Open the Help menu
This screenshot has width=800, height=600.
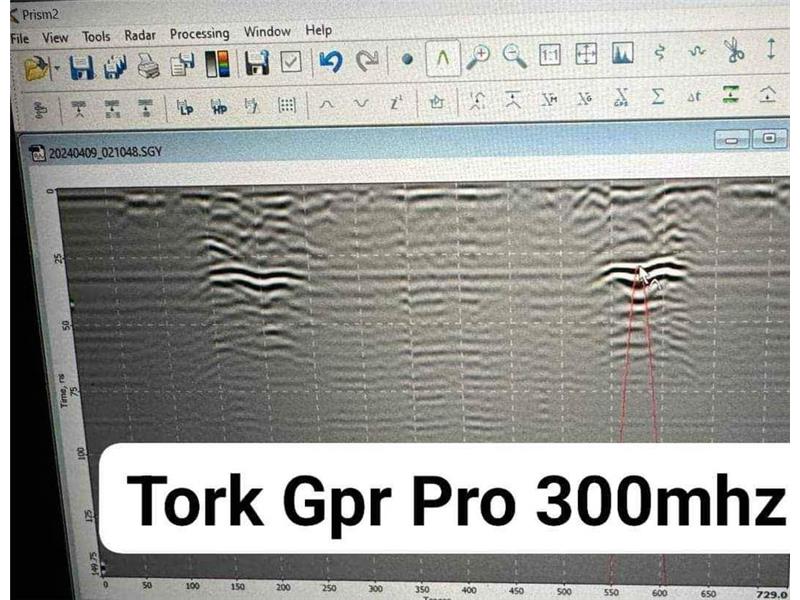(x=318, y=31)
